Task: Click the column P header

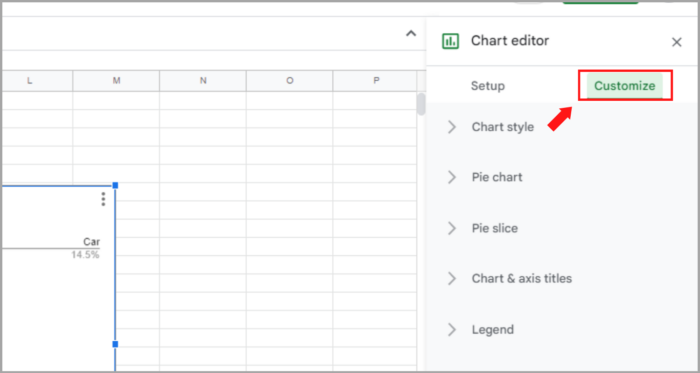Action: pos(375,81)
